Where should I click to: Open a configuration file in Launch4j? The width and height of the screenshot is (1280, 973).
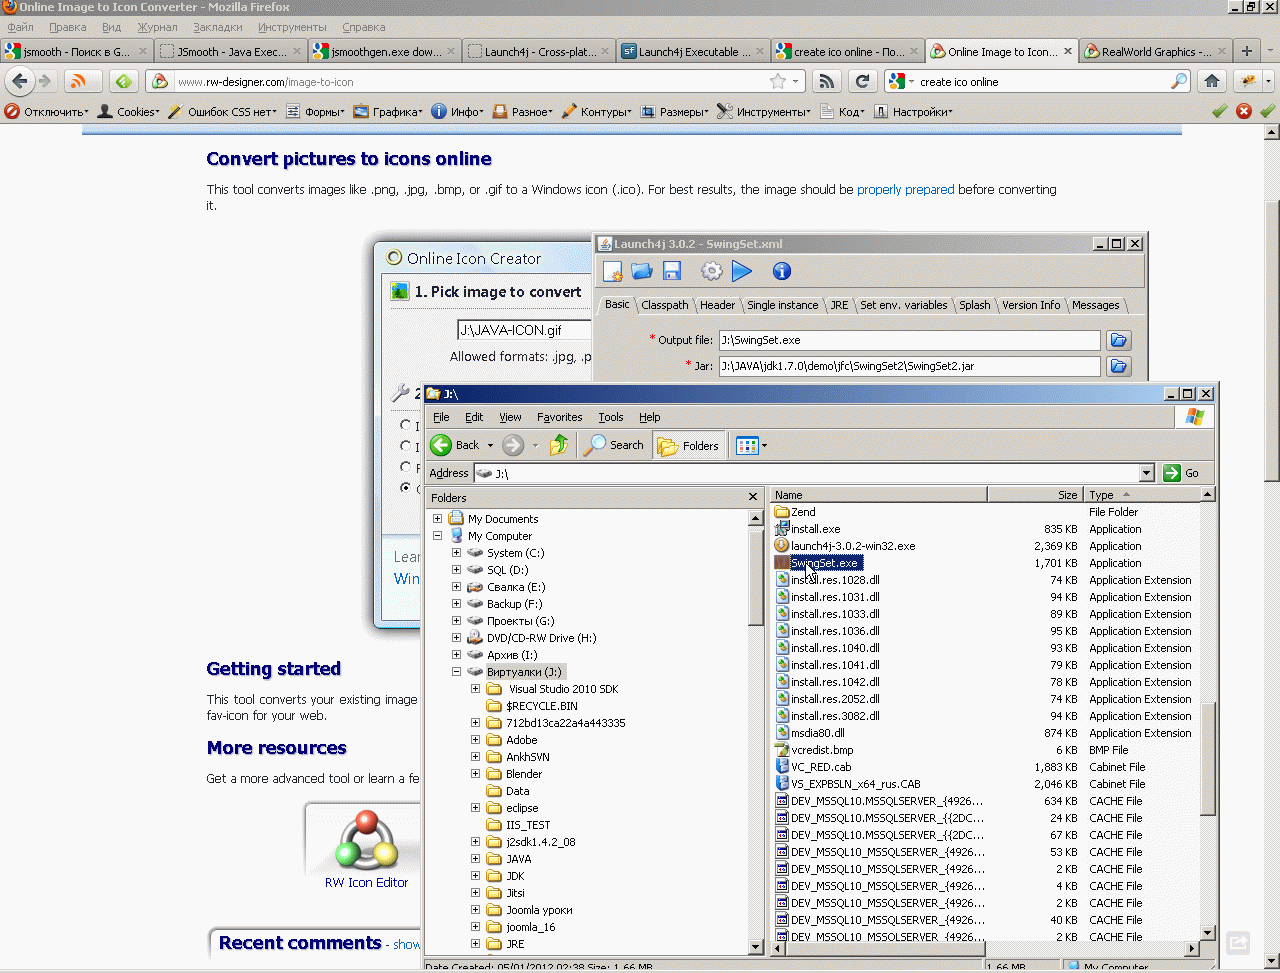tap(642, 271)
